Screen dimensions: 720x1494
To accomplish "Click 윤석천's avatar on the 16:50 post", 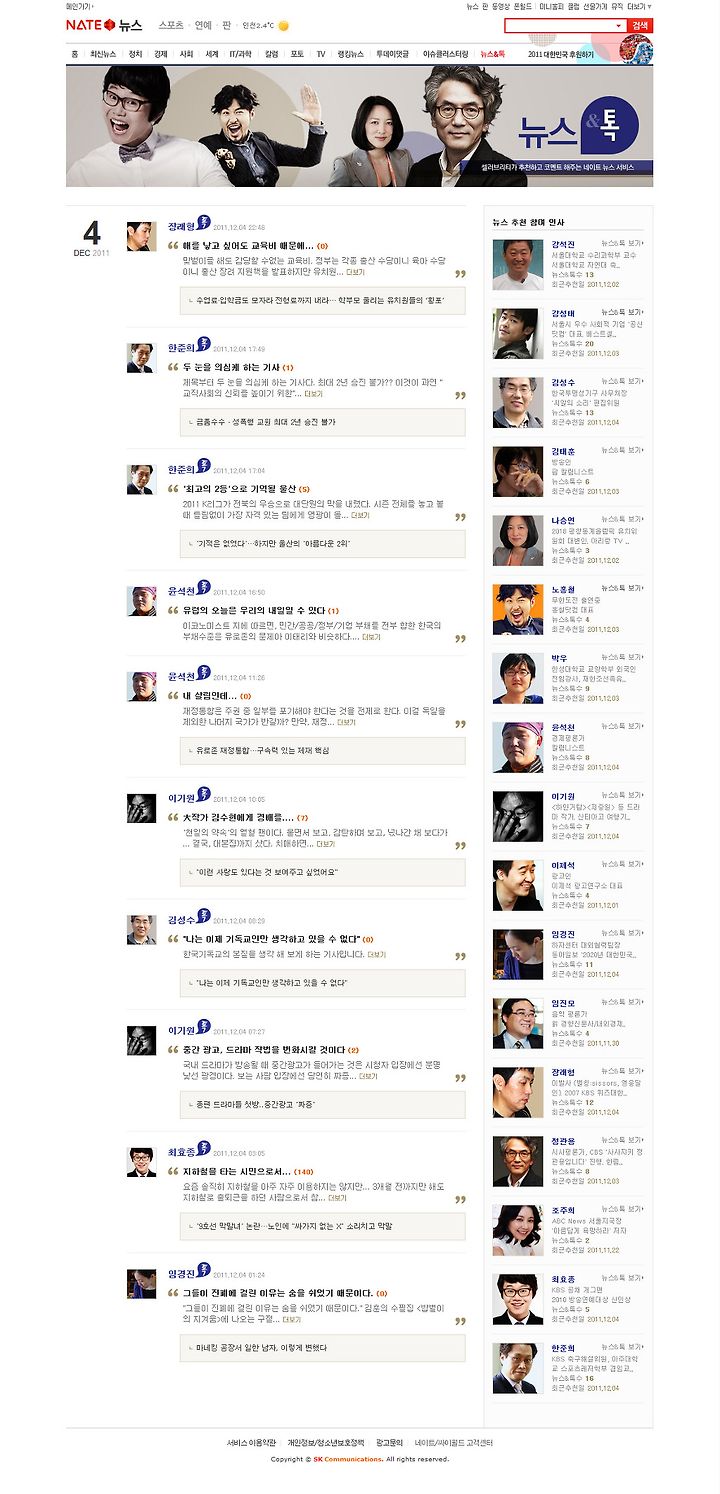I will (141, 601).
